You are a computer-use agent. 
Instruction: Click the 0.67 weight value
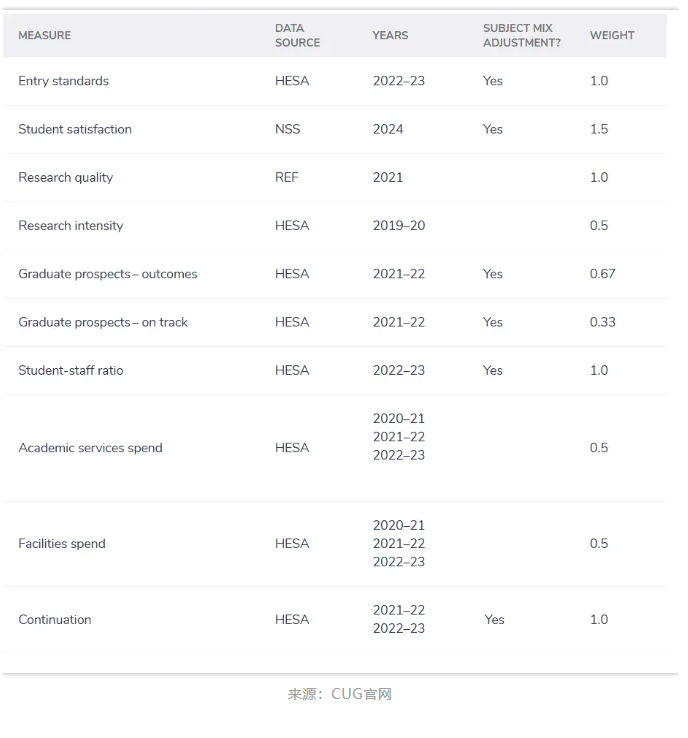click(x=602, y=274)
